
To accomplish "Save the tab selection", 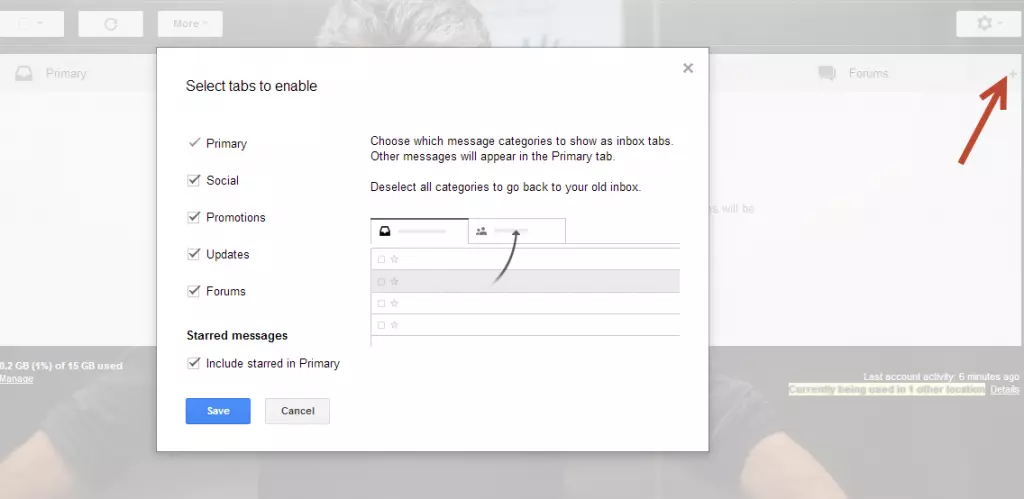I will coord(218,411).
